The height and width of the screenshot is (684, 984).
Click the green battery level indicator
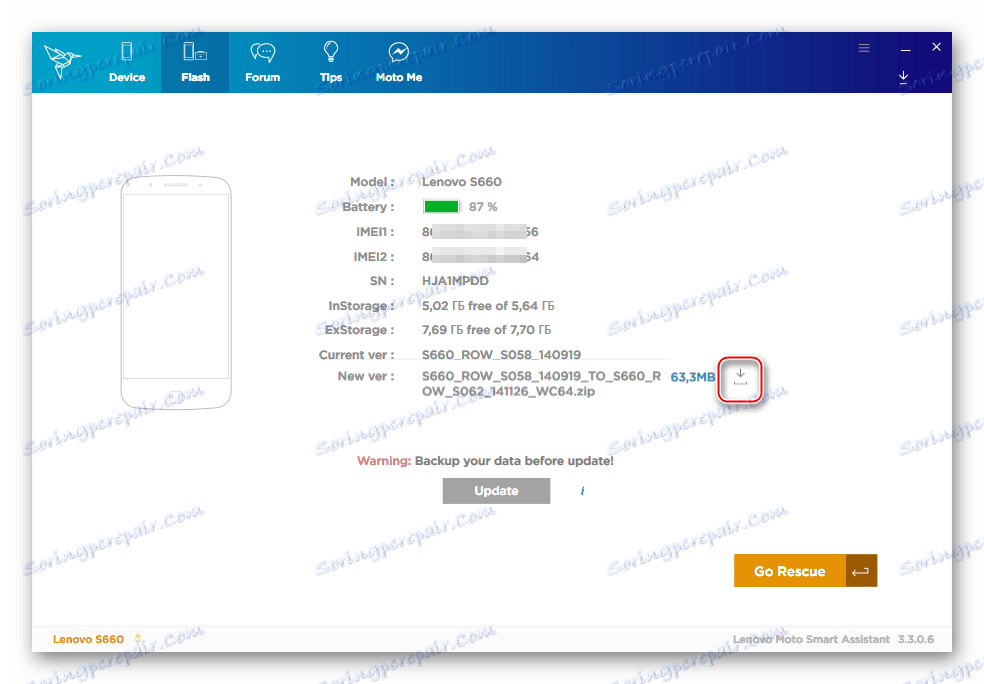coord(440,206)
